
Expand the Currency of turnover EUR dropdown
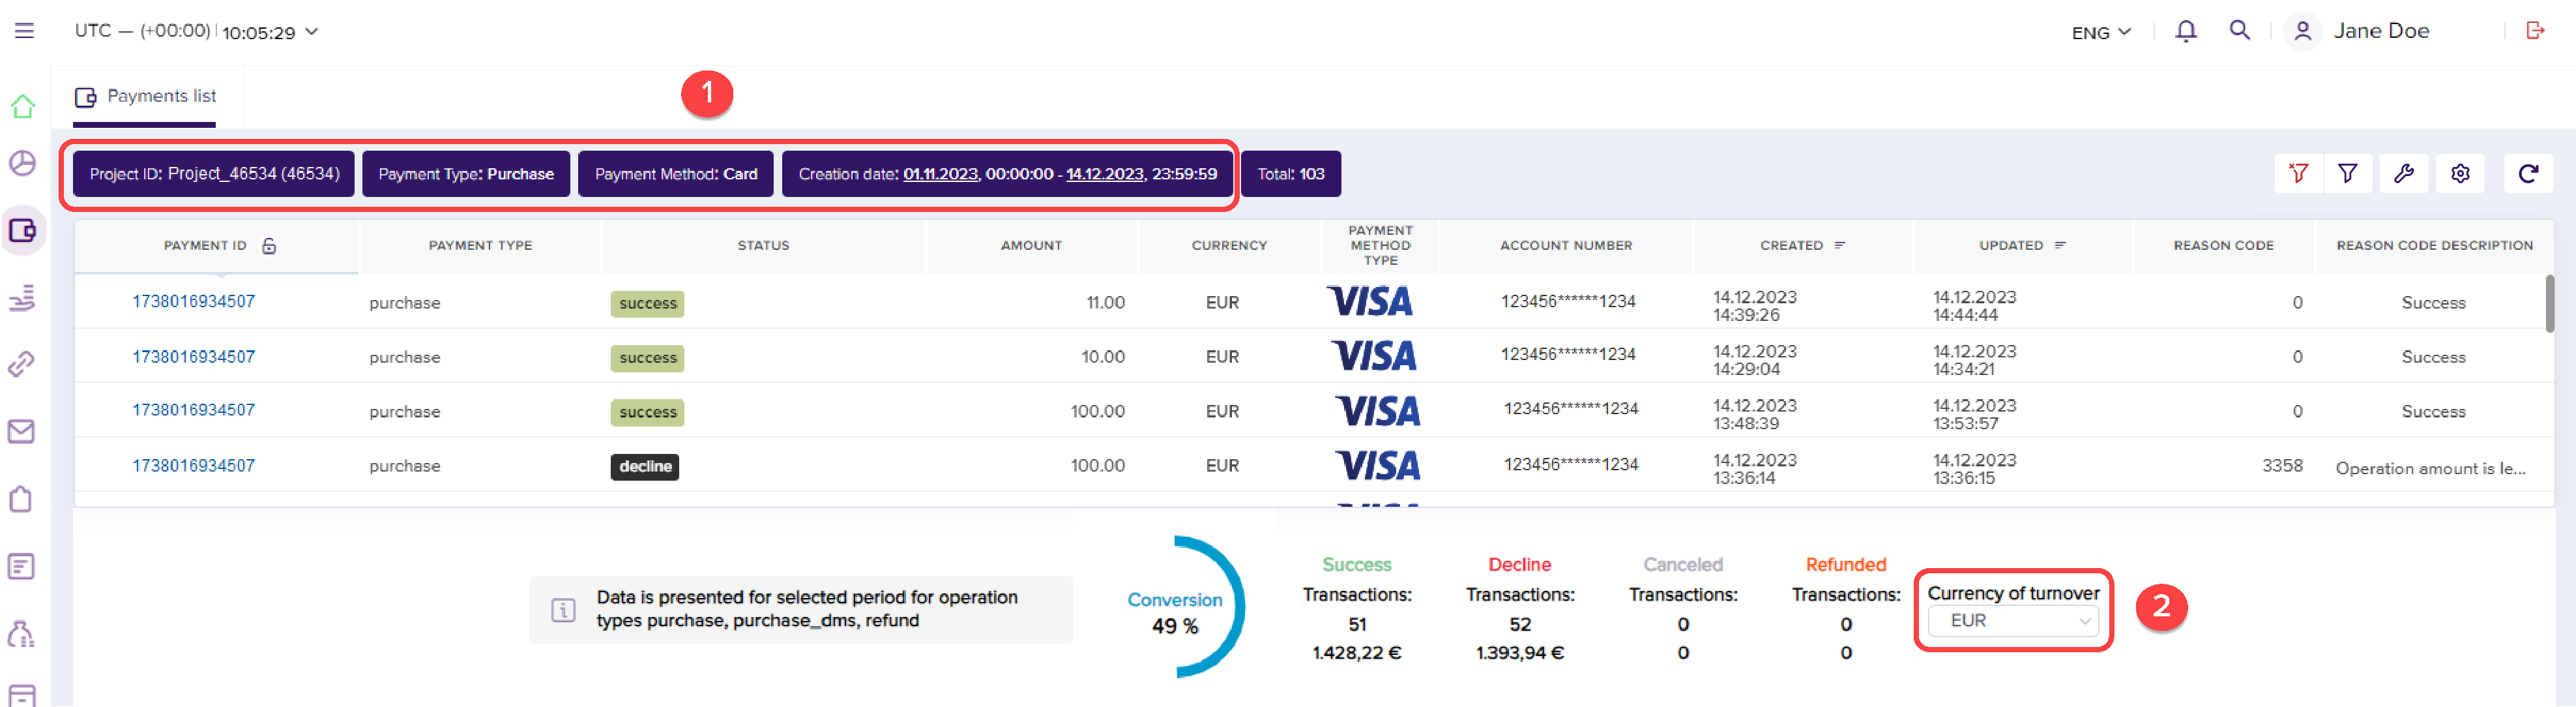[2012, 621]
